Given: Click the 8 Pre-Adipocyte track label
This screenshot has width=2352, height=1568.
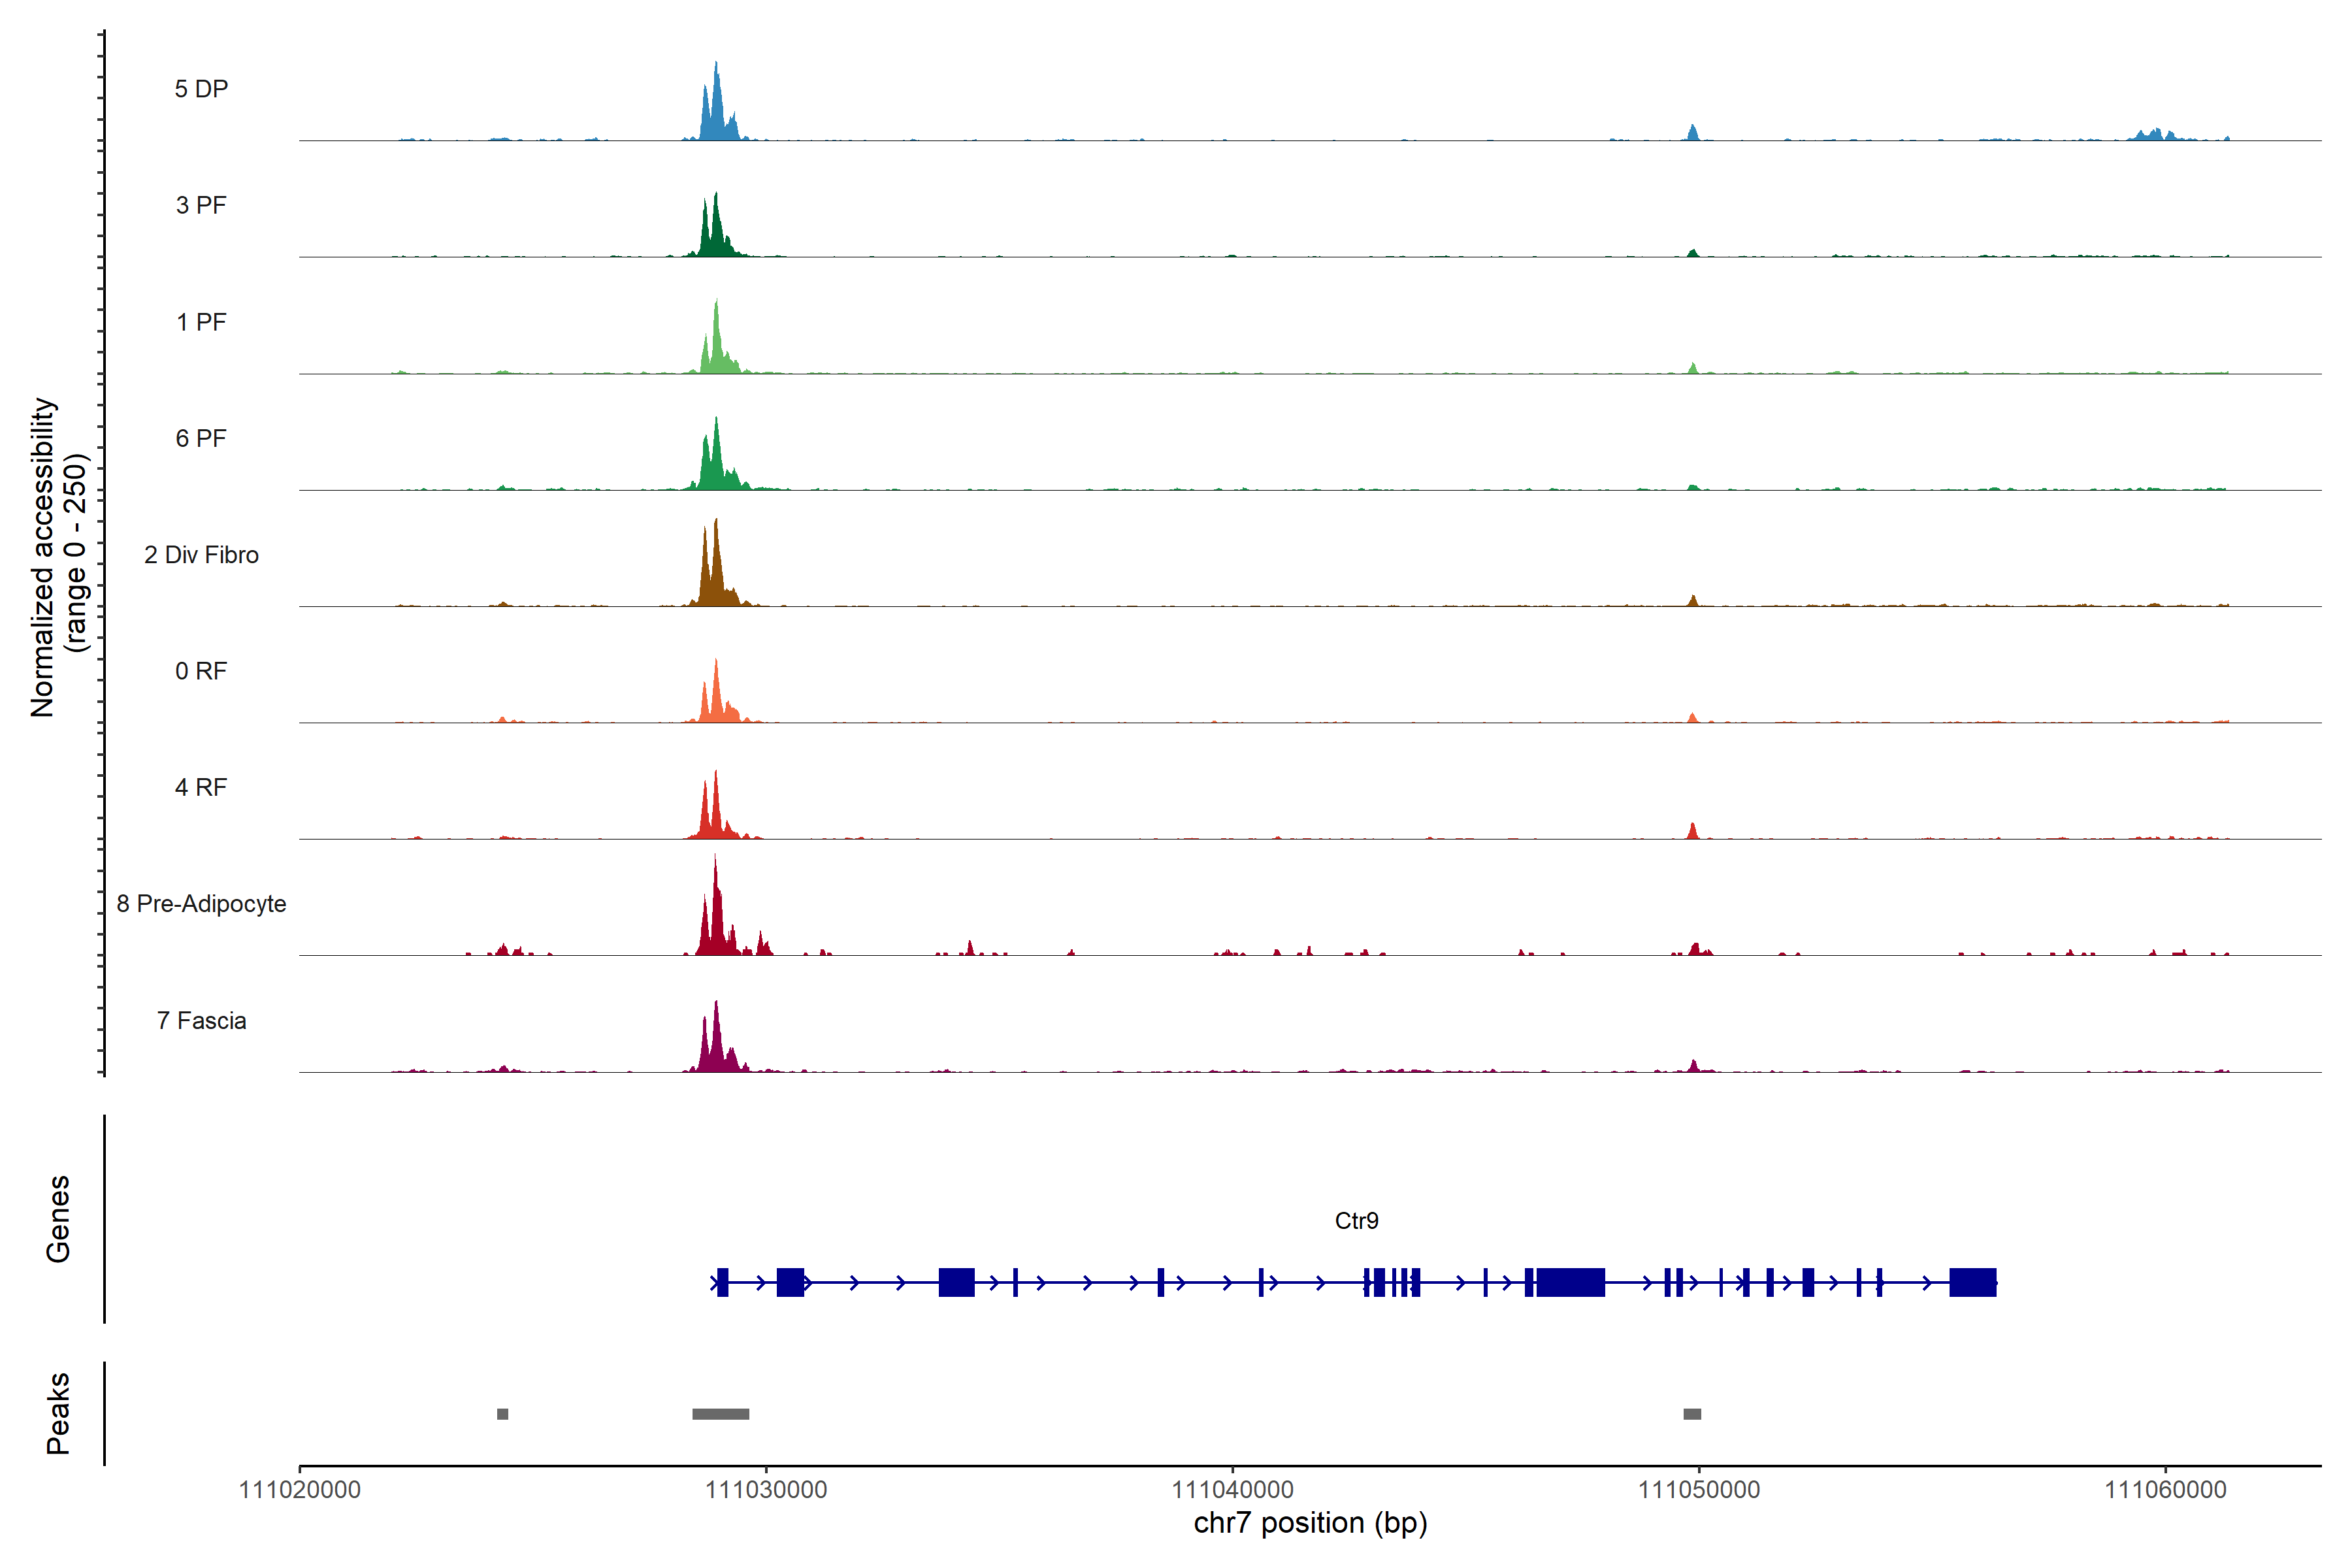Looking at the screenshot, I should coord(201,904).
